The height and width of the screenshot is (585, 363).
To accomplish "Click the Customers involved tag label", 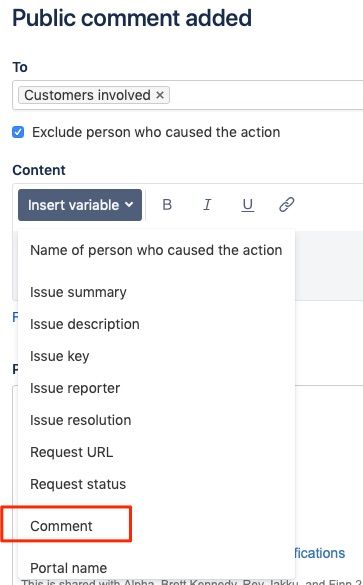I will pyautogui.click(x=87, y=95).
